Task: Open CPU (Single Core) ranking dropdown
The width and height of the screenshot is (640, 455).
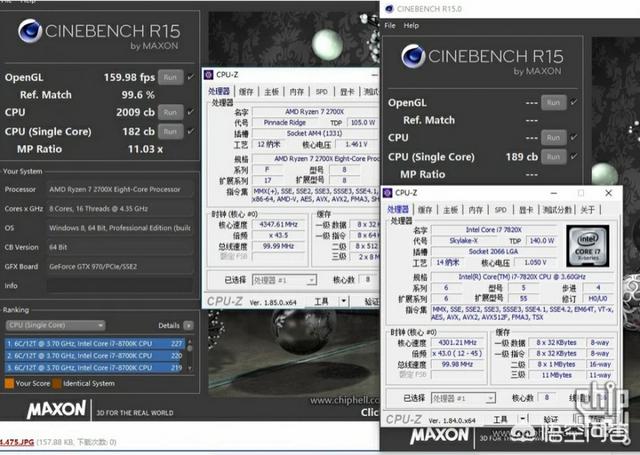Action: [56, 325]
